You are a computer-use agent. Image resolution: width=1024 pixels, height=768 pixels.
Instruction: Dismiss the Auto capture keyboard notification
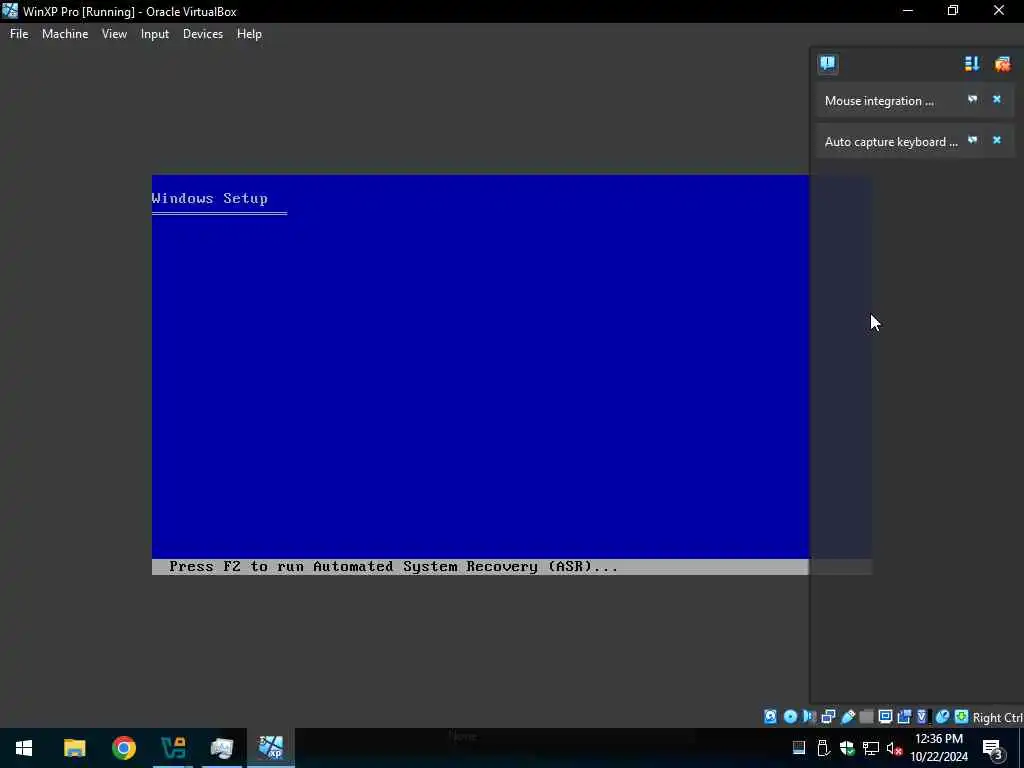pyautogui.click(x=997, y=140)
